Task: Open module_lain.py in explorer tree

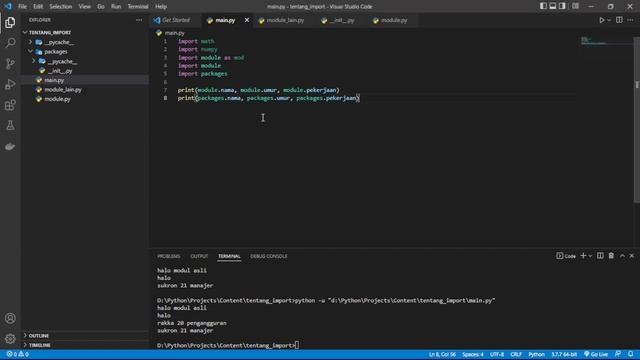Action: click(x=63, y=89)
